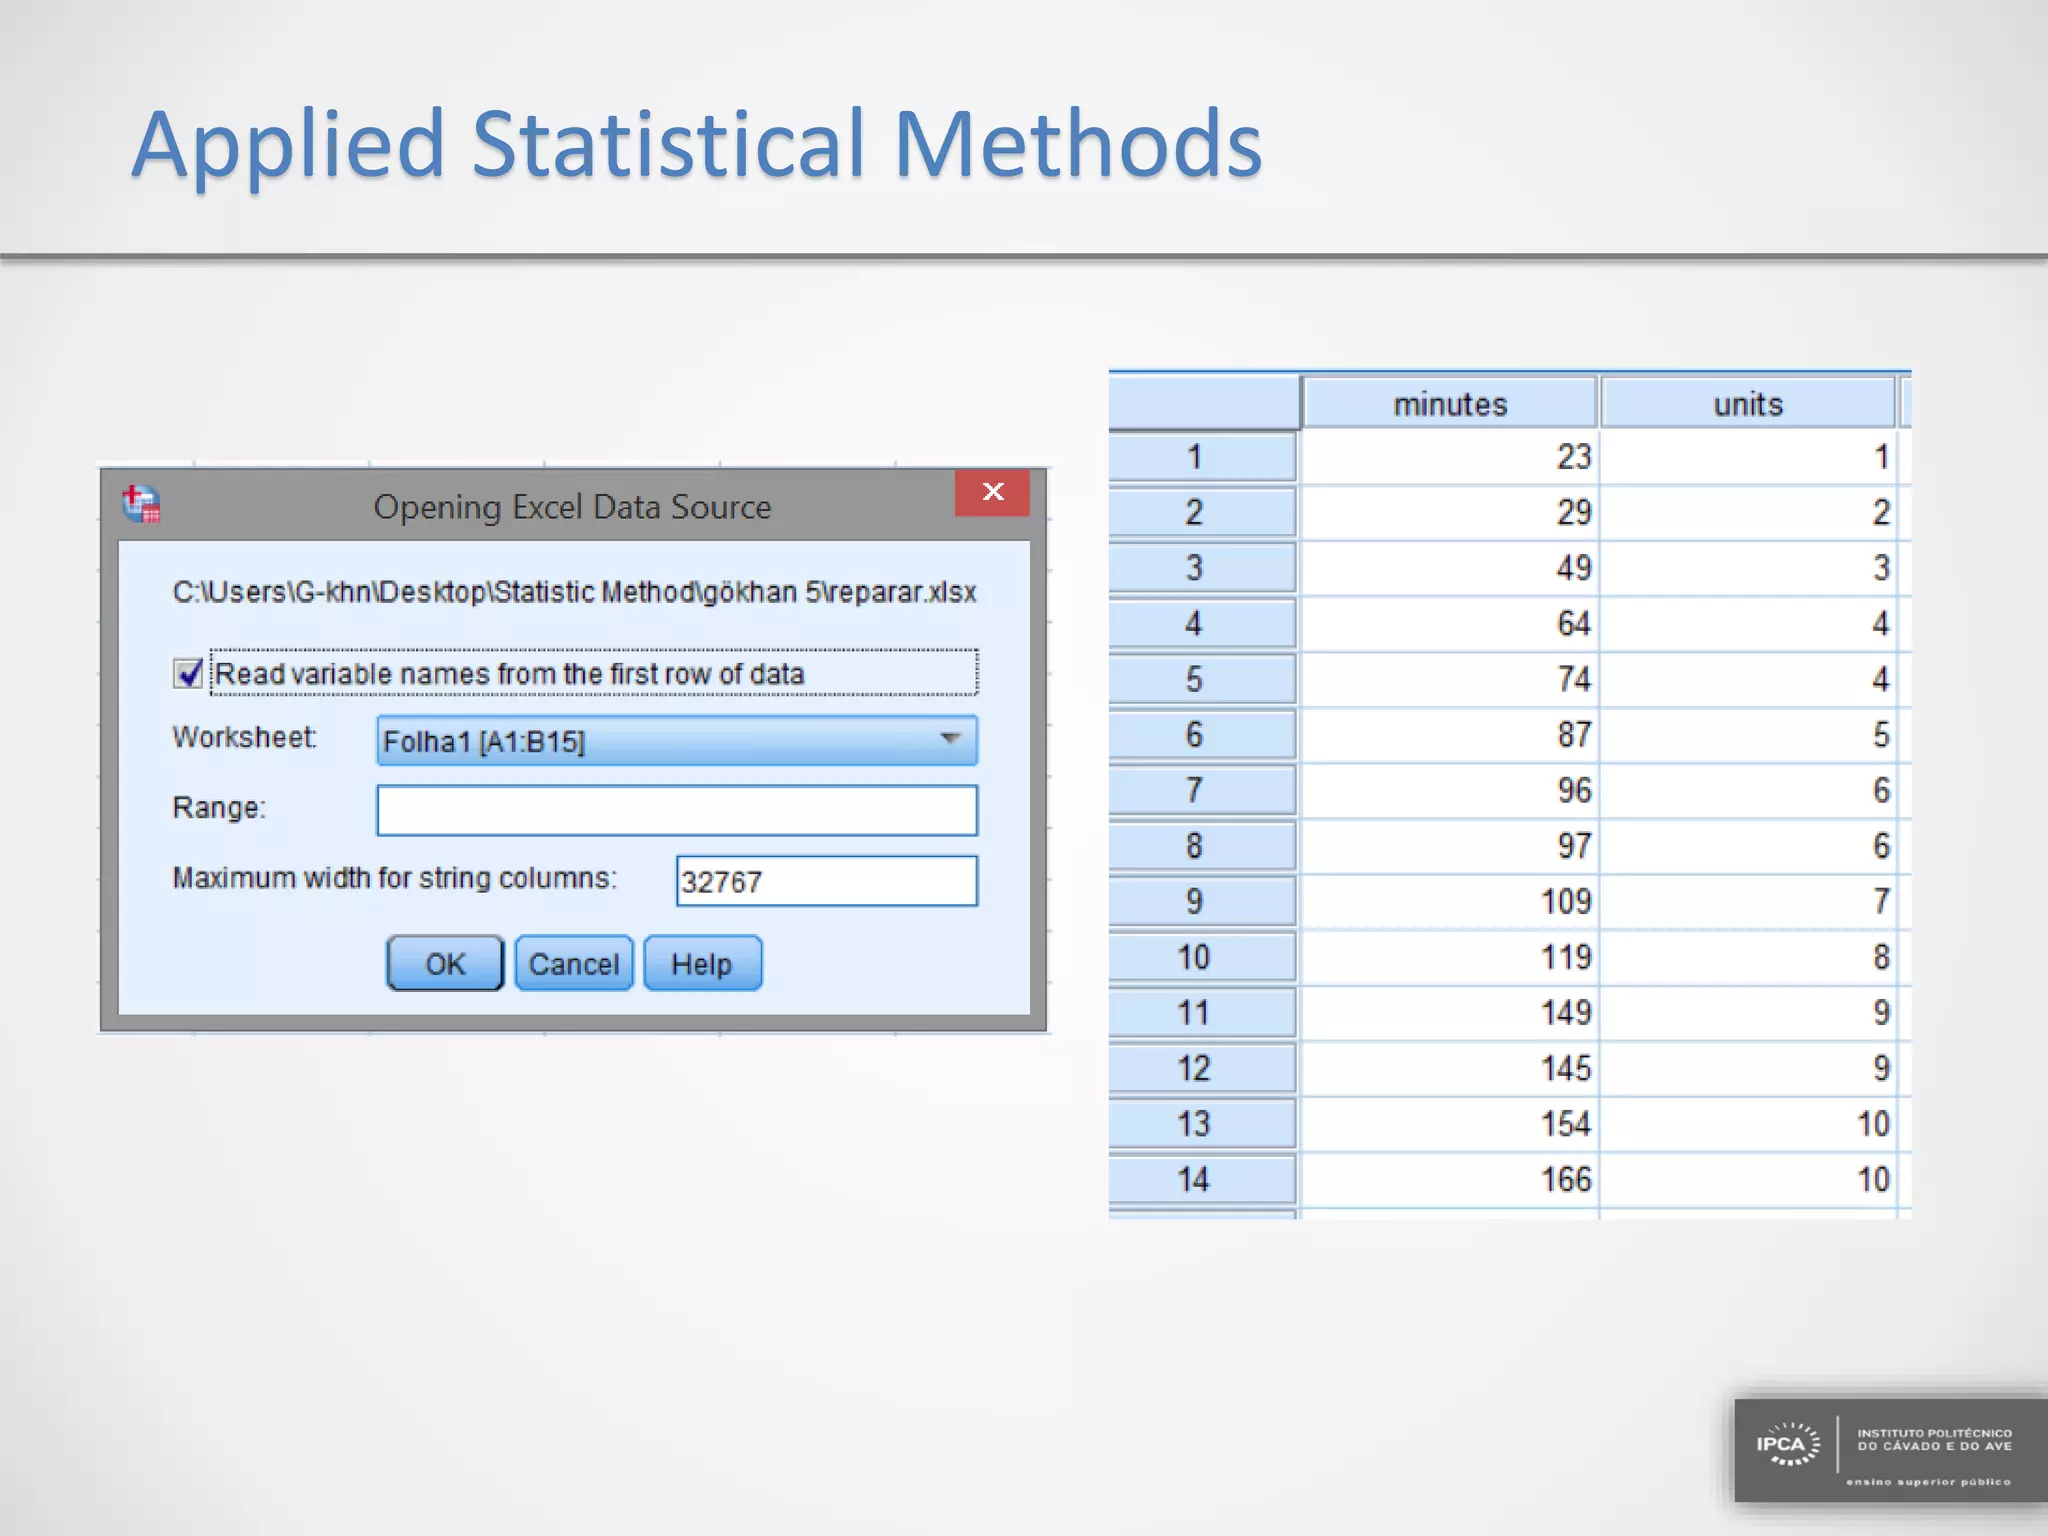Select row header 7 in data table
Screen dimensions: 2048x1536
pos(1203,790)
